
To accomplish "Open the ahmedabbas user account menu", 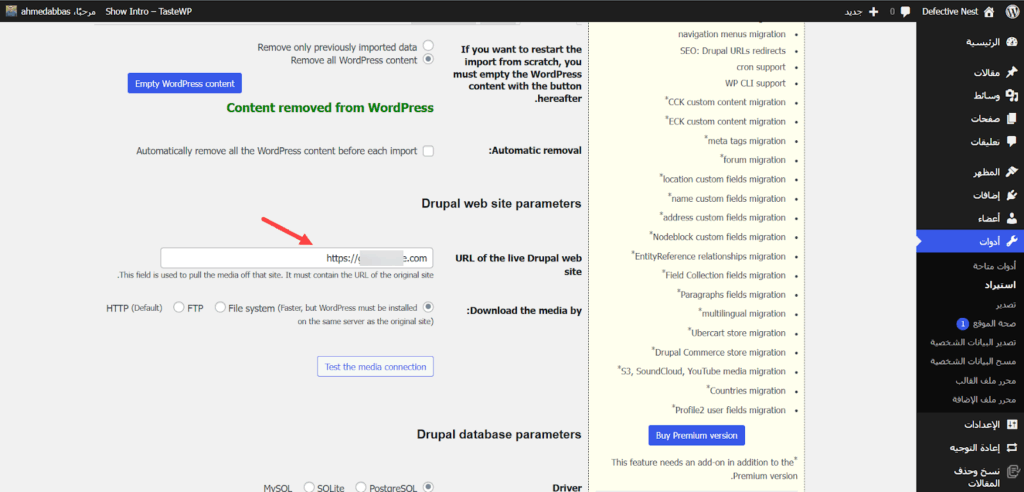I will point(50,12).
